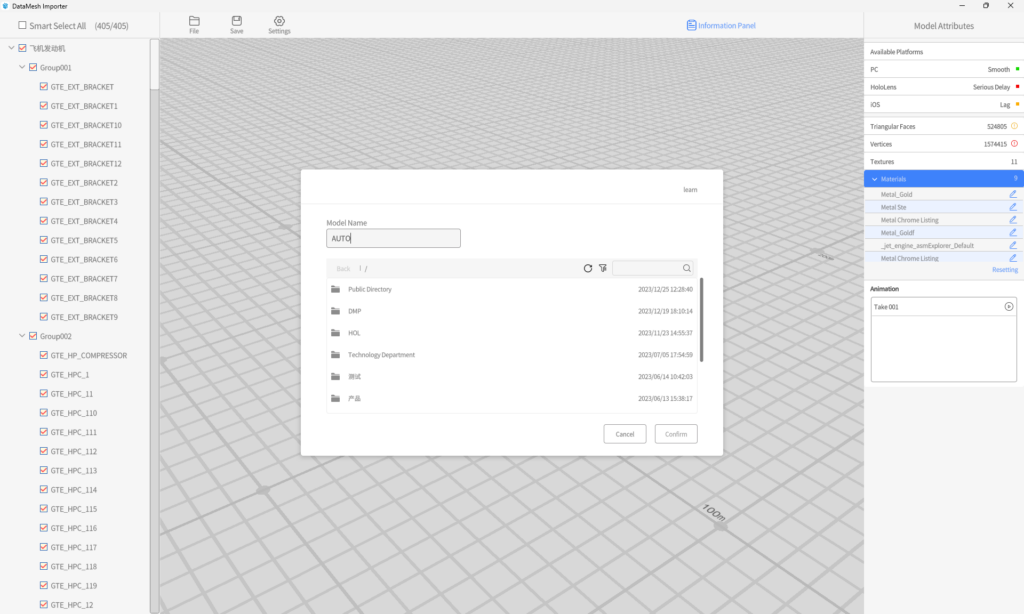The height and width of the screenshot is (614, 1024).
Task: Select GTE_EXT_BRACKET5 tree item
Action: pyautogui.click(x=84, y=240)
